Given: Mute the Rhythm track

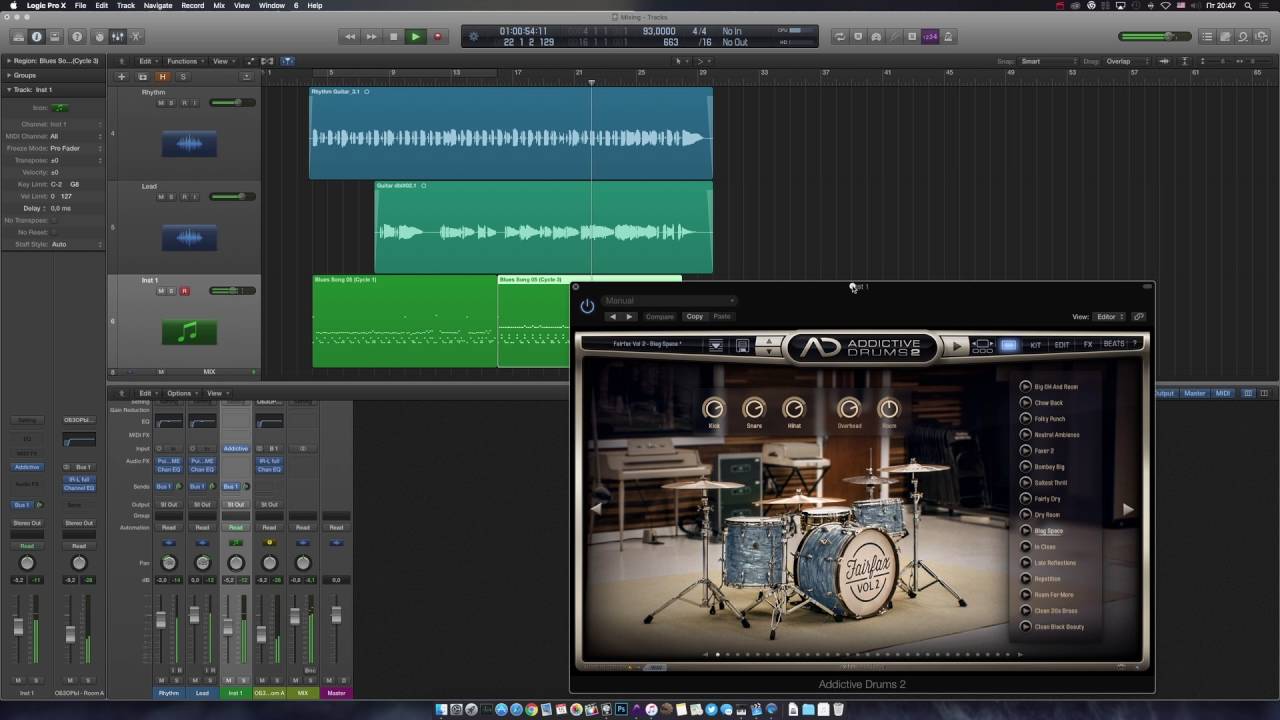Looking at the screenshot, I should 160,103.
